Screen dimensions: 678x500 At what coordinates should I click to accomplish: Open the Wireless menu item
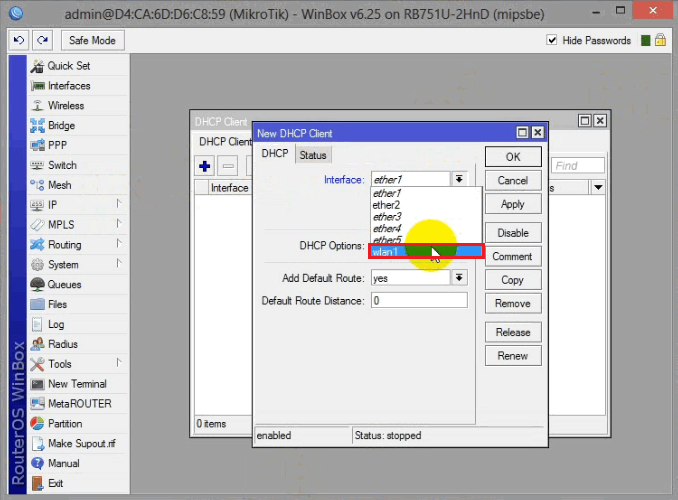click(x=79, y=106)
